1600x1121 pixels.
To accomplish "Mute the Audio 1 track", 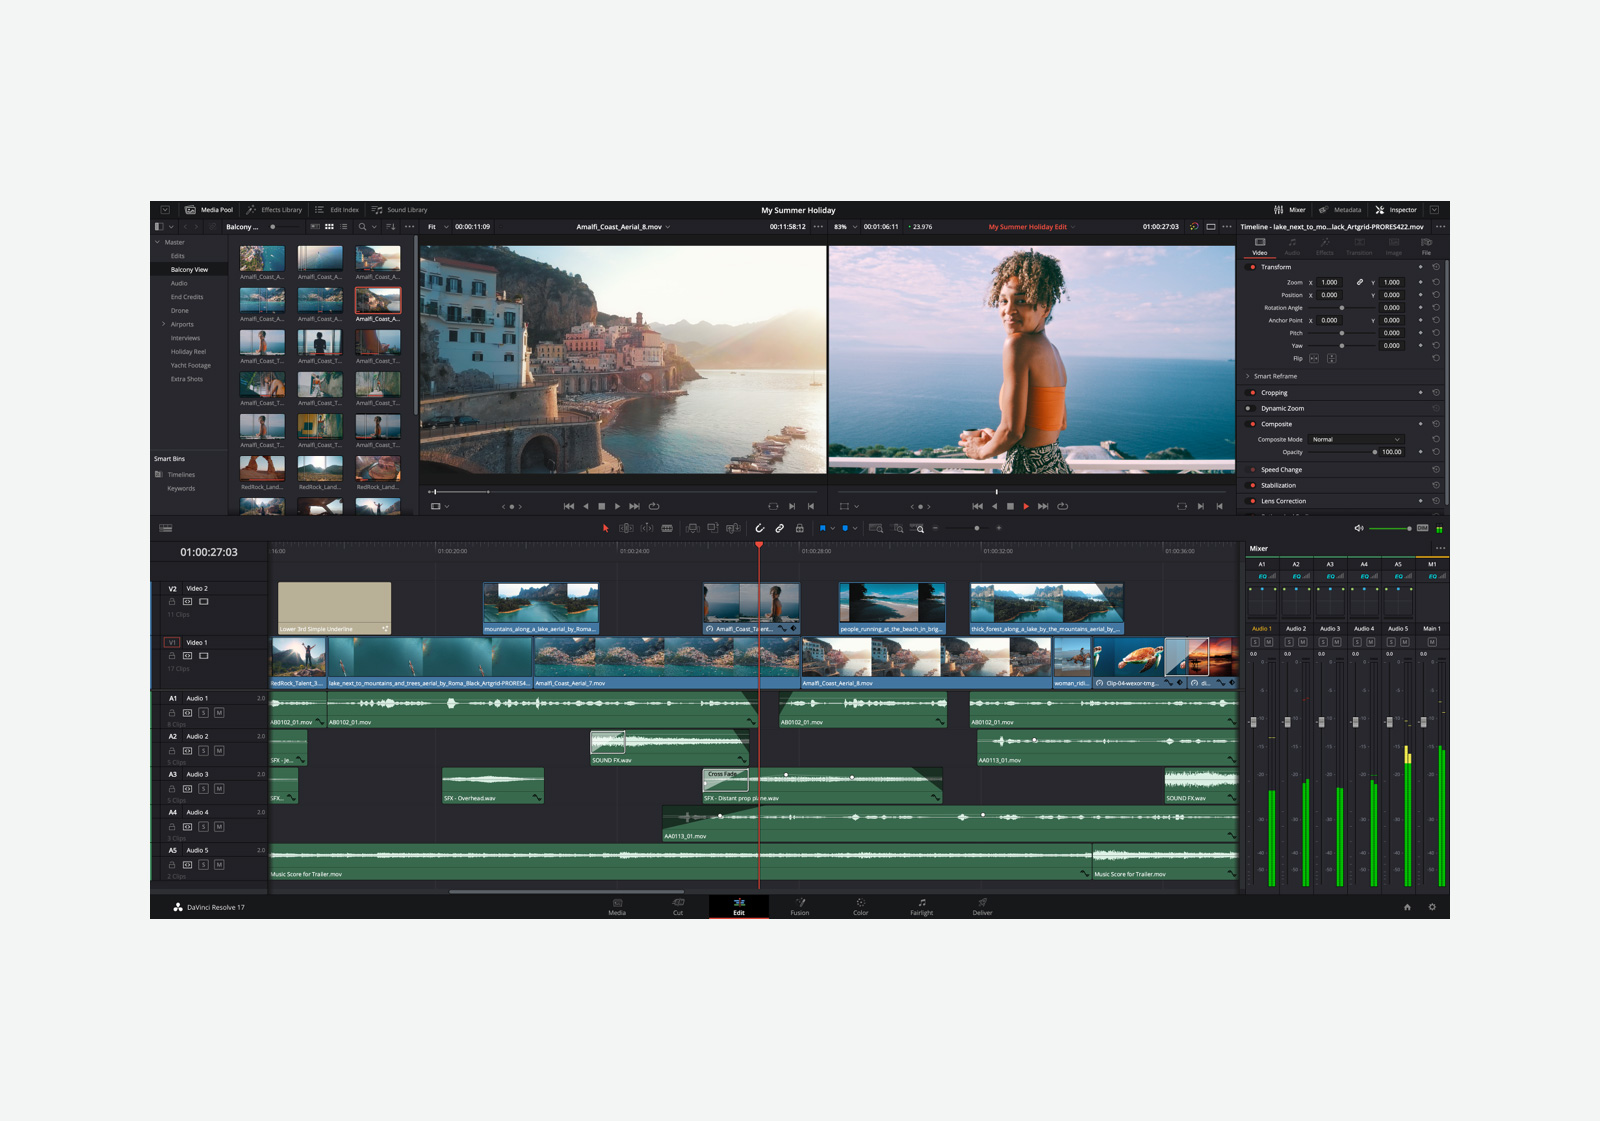I will coord(219,713).
